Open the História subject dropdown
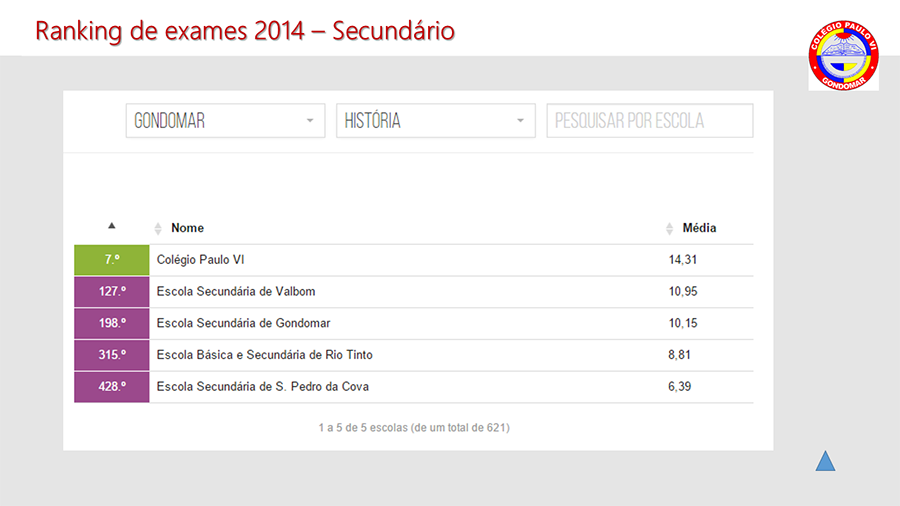 click(436, 120)
